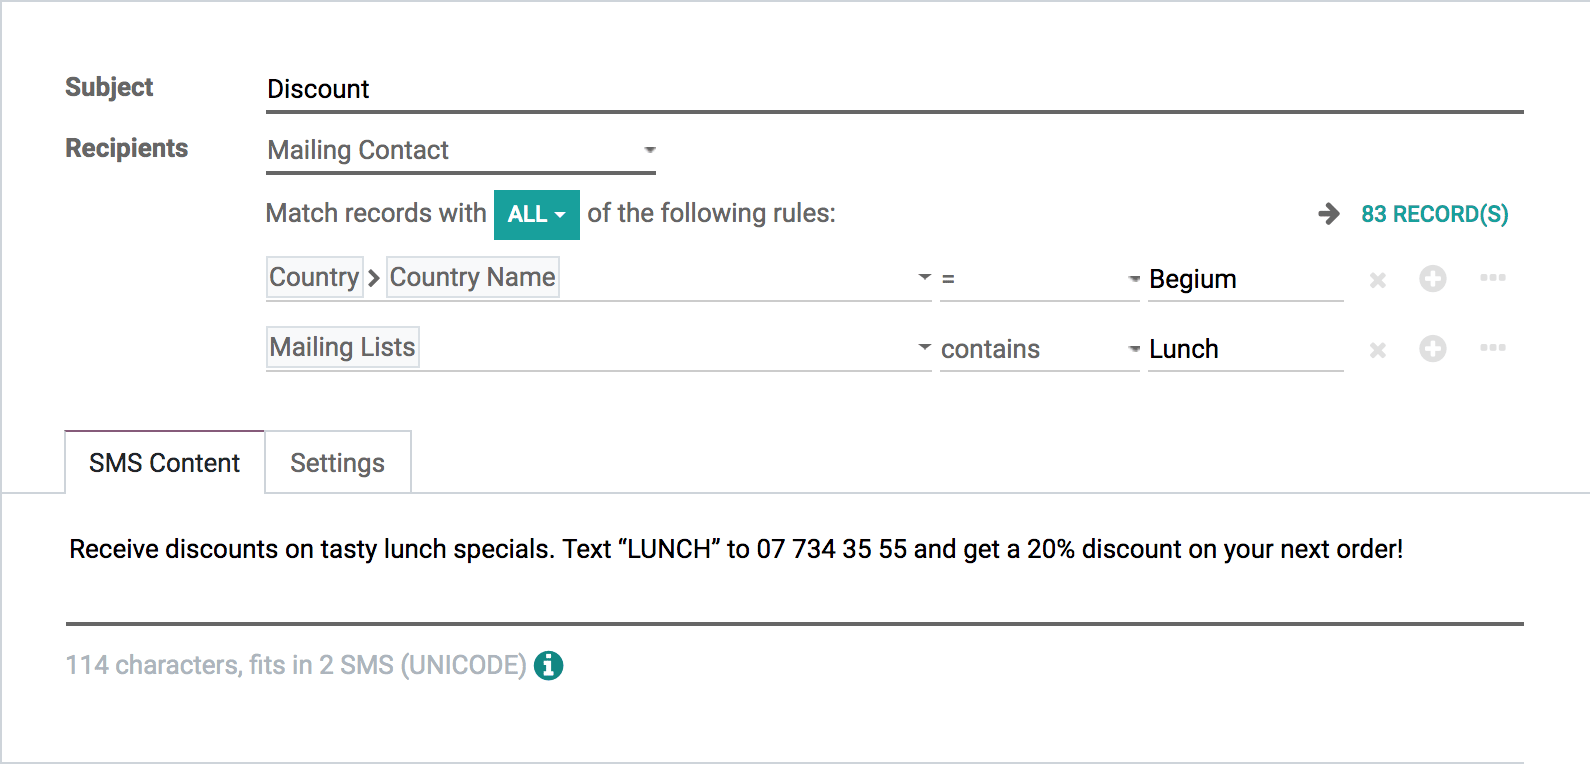Remove the Country Name rule with its x icon
The image size is (1590, 764).
pyautogui.click(x=1377, y=280)
